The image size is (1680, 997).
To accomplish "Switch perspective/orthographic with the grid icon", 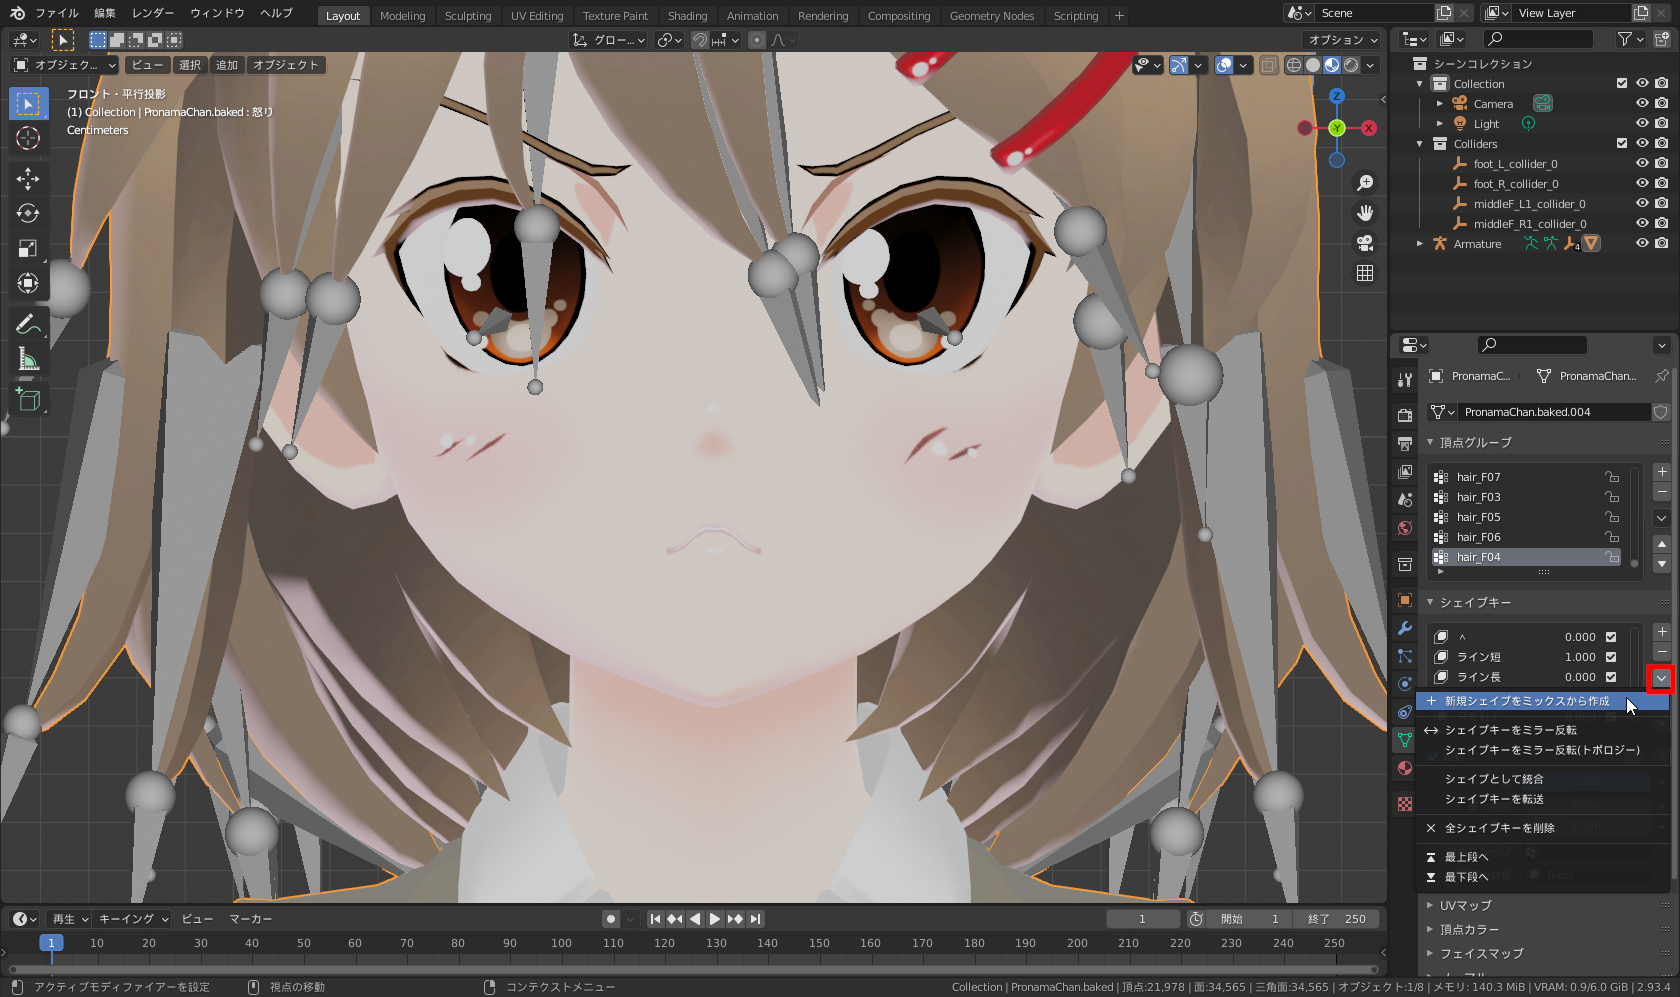I will click(x=1365, y=273).
